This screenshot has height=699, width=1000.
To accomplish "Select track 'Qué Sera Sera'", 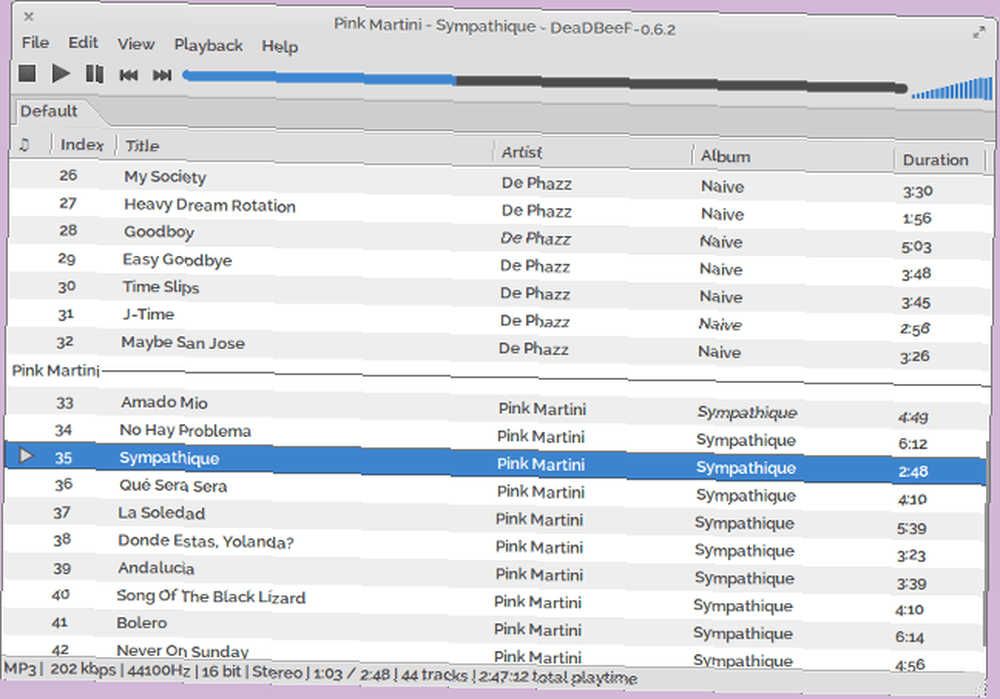I will tap(173, 486).
